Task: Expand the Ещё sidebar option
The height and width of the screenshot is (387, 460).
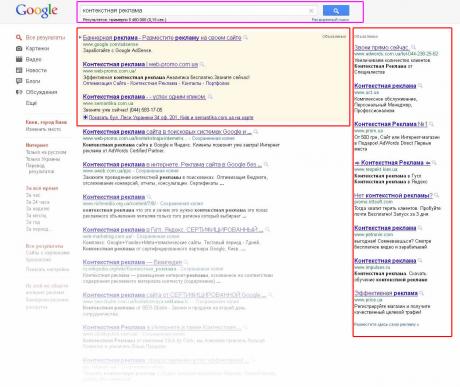Action: pyautogui.click(x=31, y=103)
